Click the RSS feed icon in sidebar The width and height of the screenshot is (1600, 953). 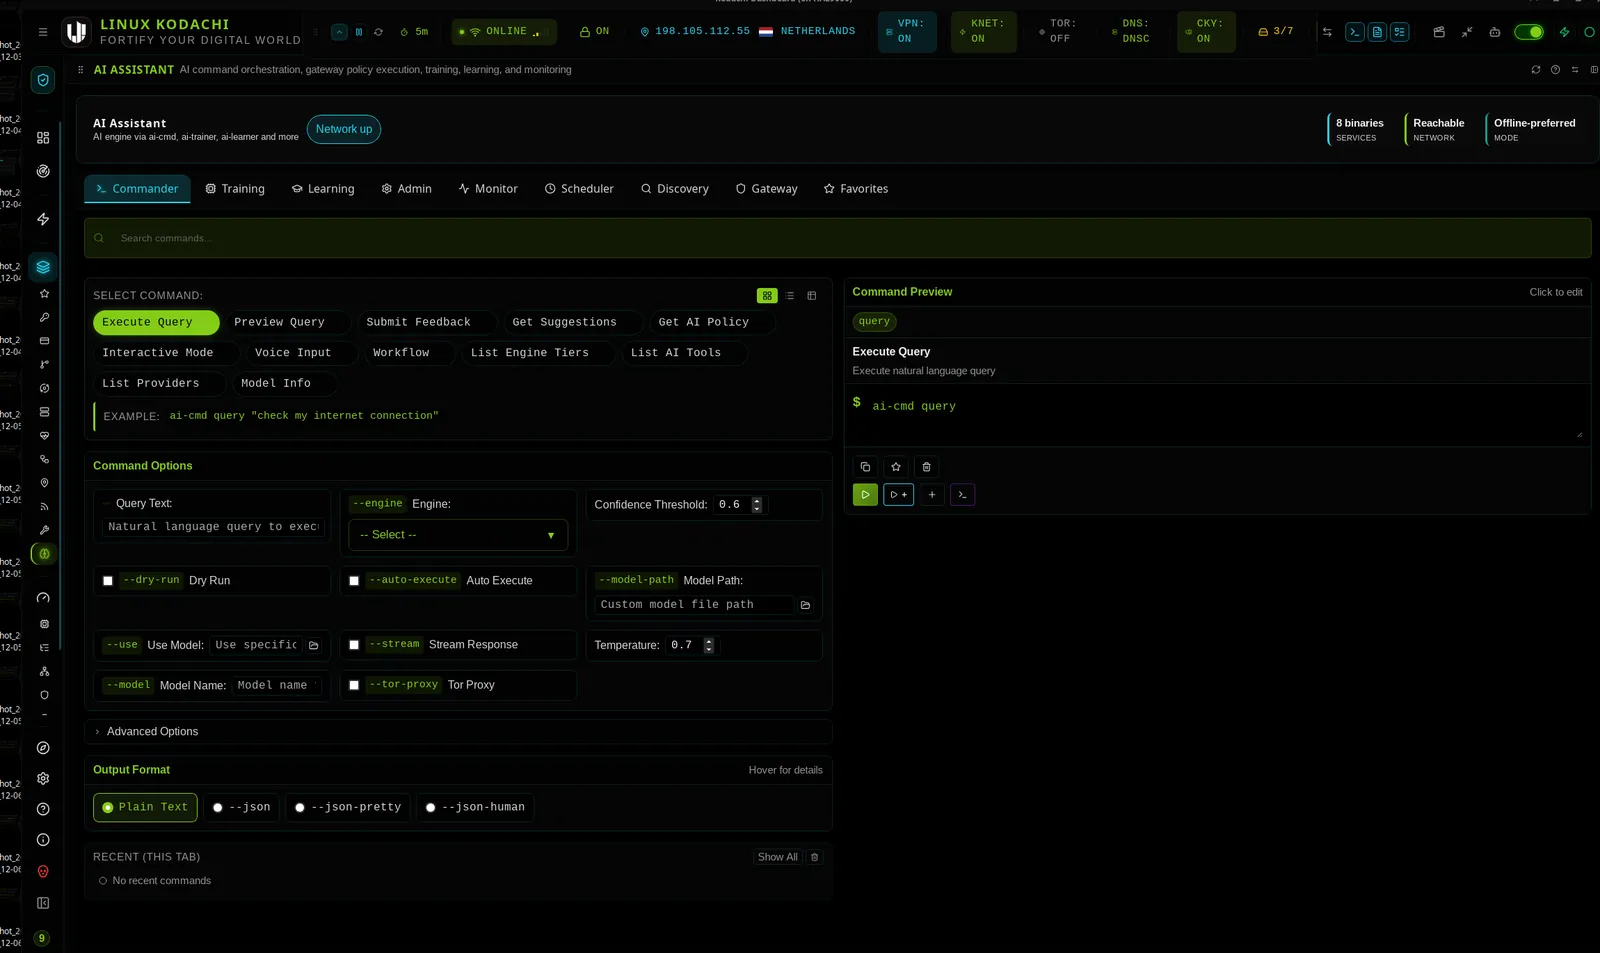coord(44,507)
